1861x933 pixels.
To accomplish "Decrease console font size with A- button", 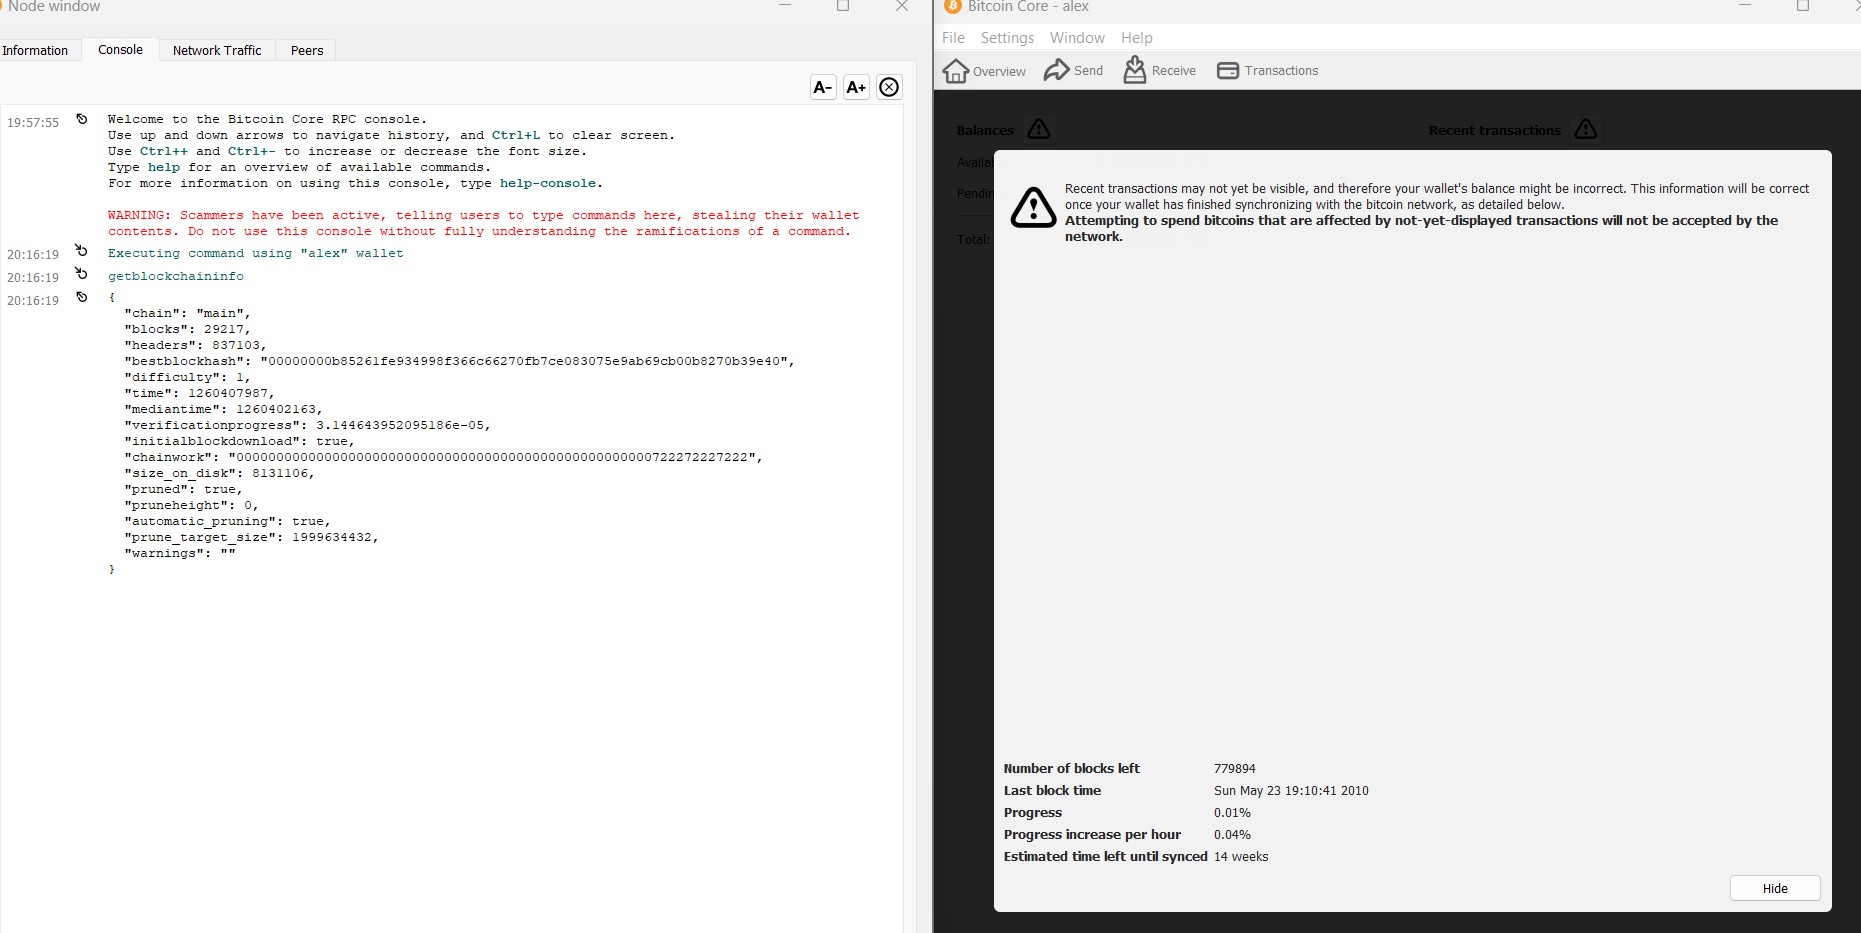I will (823, 87).
